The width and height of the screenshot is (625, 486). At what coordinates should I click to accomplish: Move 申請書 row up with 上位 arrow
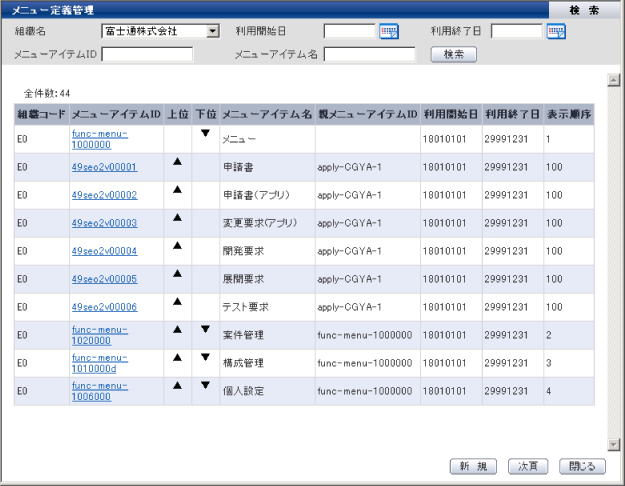(x=177, y=161)
